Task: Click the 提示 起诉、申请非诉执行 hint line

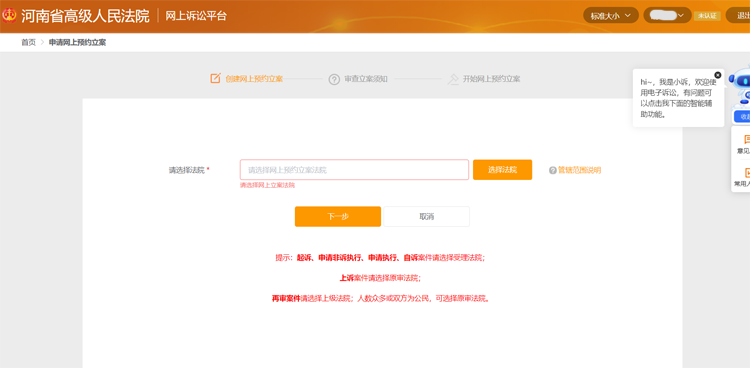Action: pyautogui.click(x=380, y=257)
